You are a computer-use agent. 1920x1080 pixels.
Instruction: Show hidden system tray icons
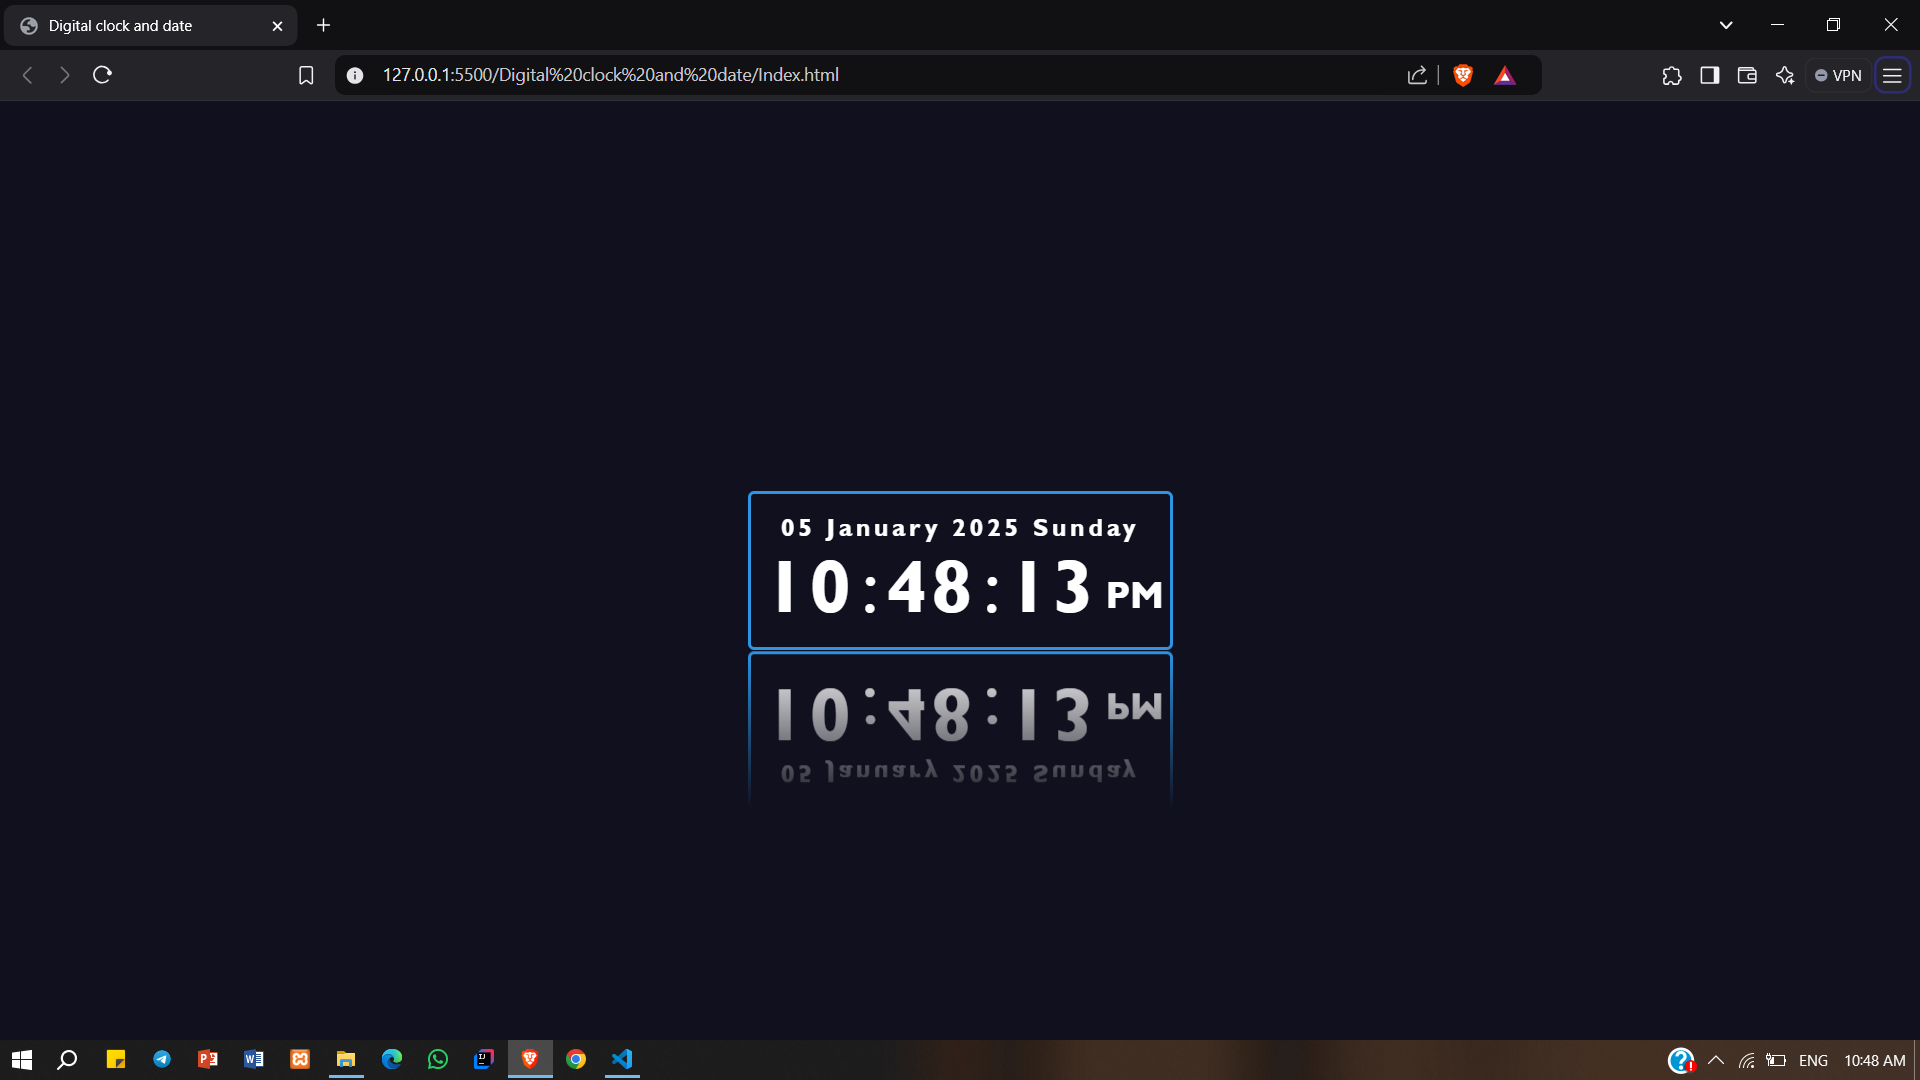click(x=1716, y=1060)
